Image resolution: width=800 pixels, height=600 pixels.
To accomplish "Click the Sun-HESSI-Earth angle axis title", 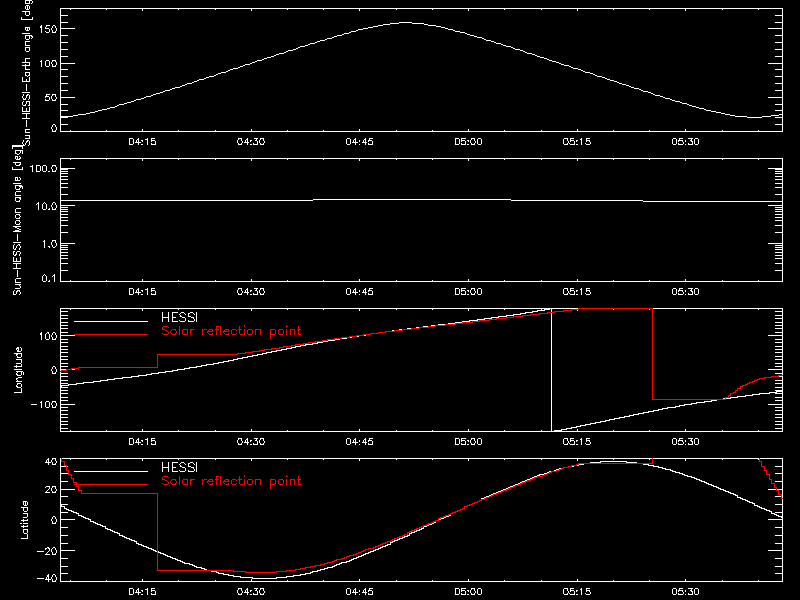I will coord(27,73).
